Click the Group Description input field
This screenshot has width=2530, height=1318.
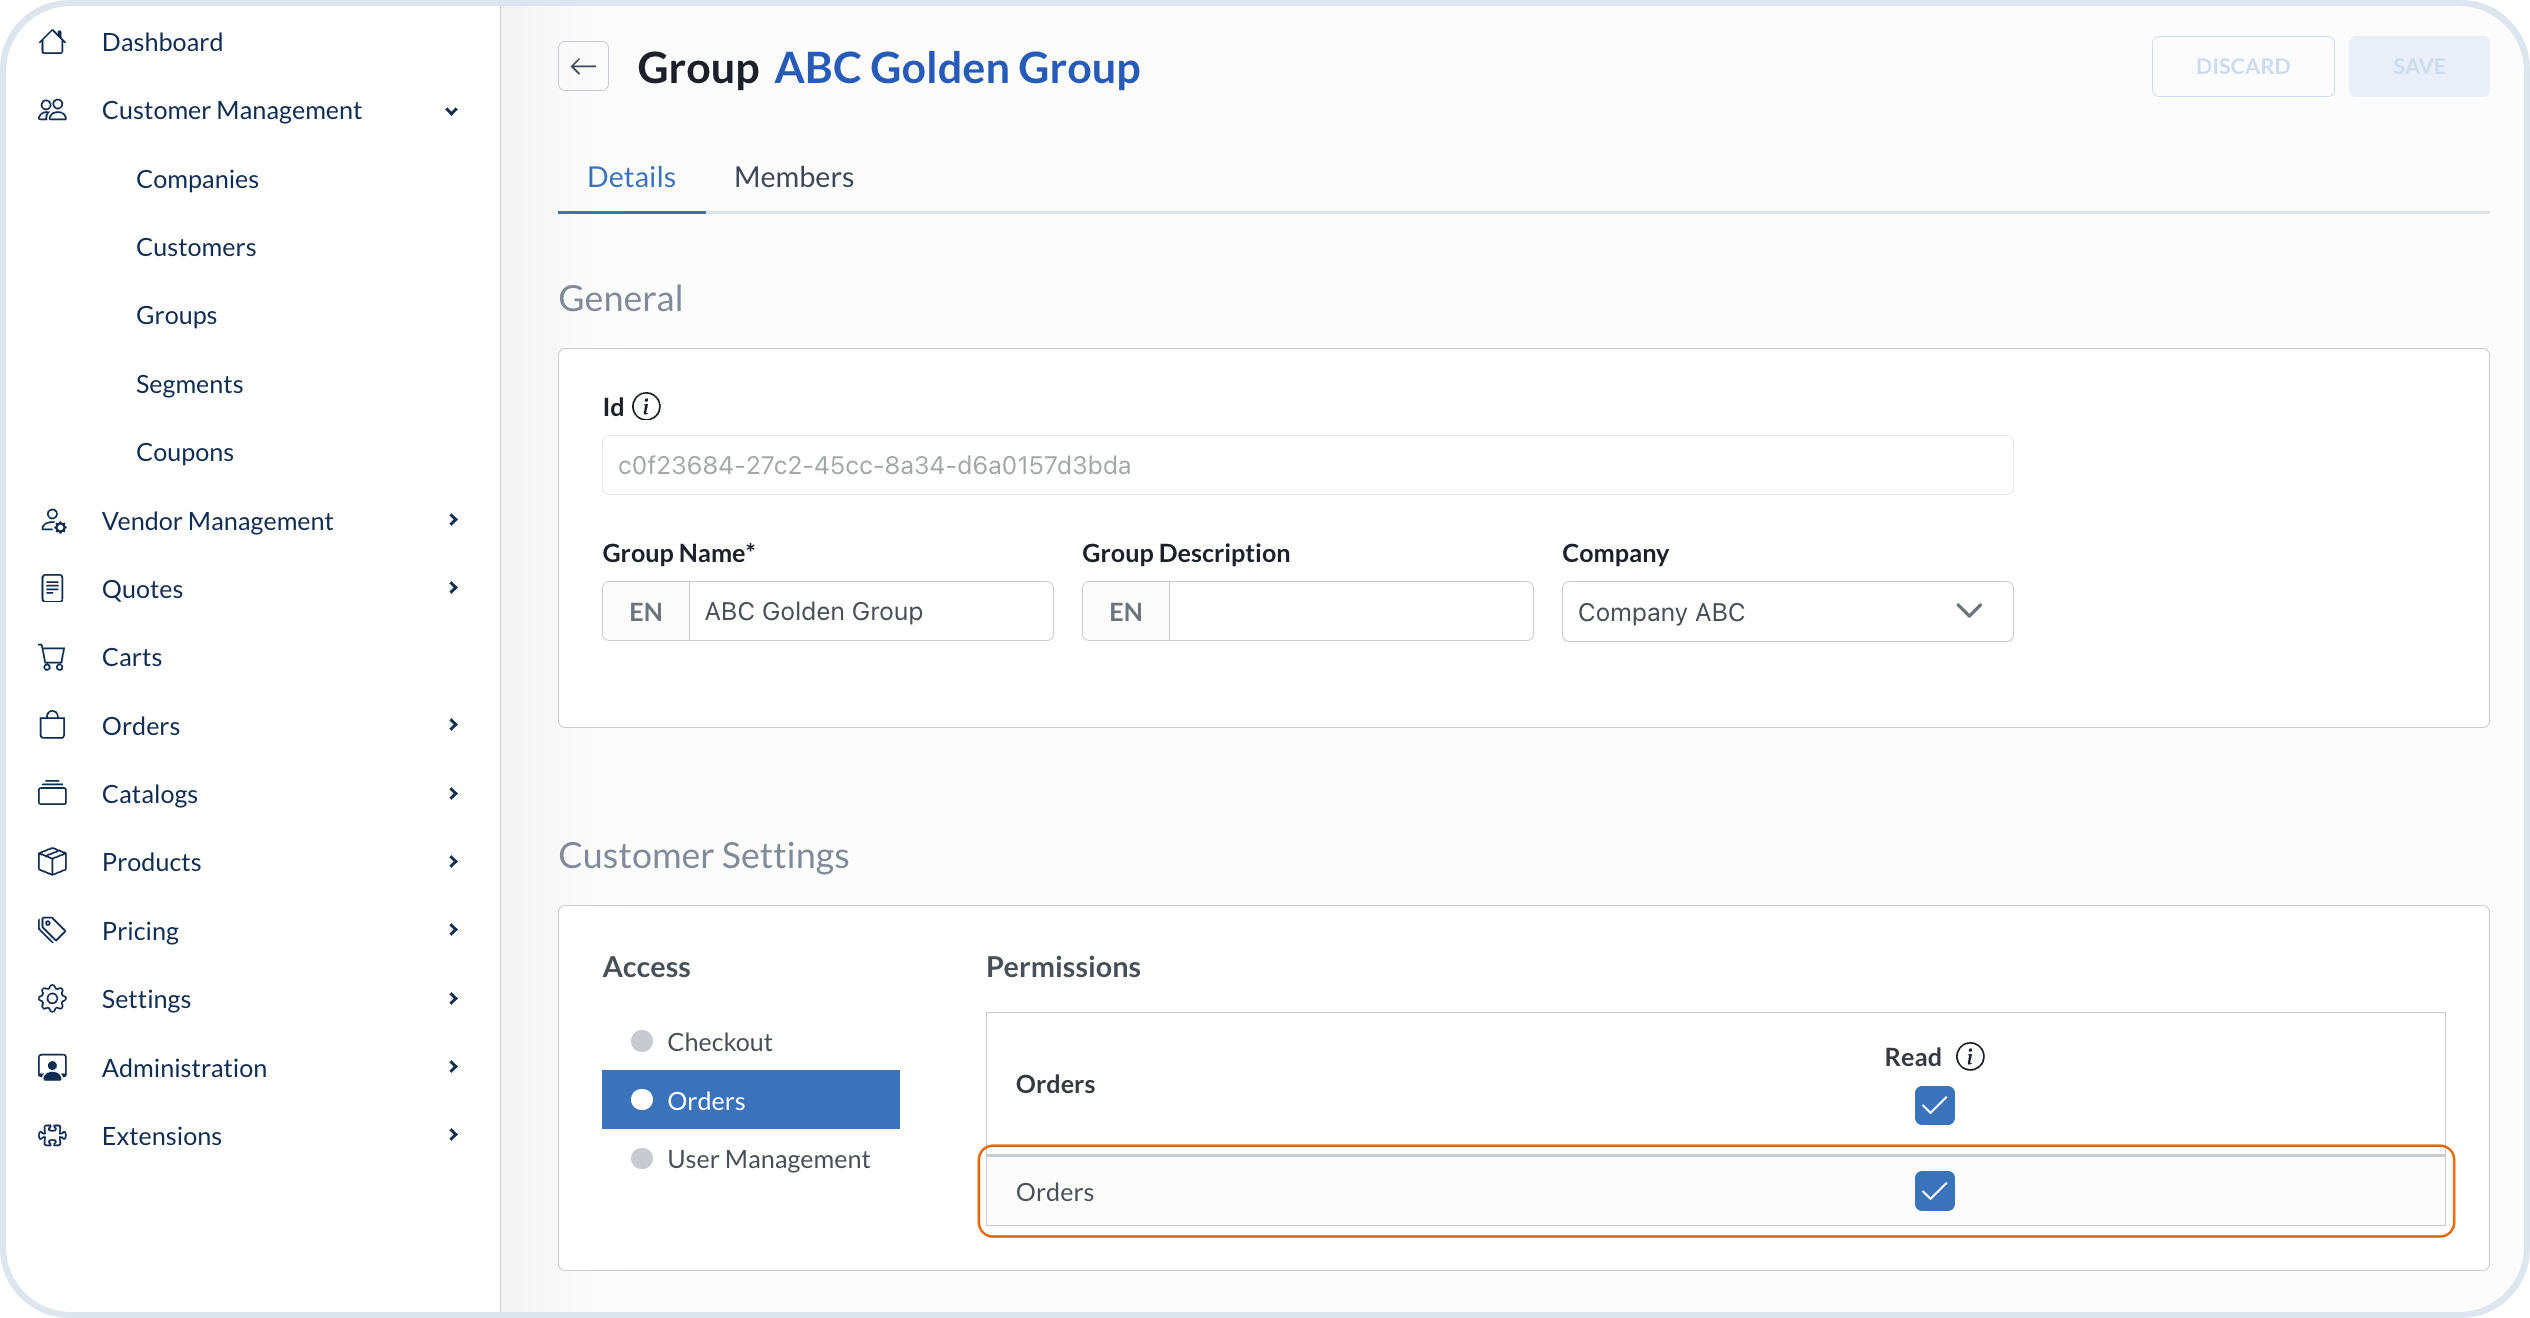(1349, 612)
